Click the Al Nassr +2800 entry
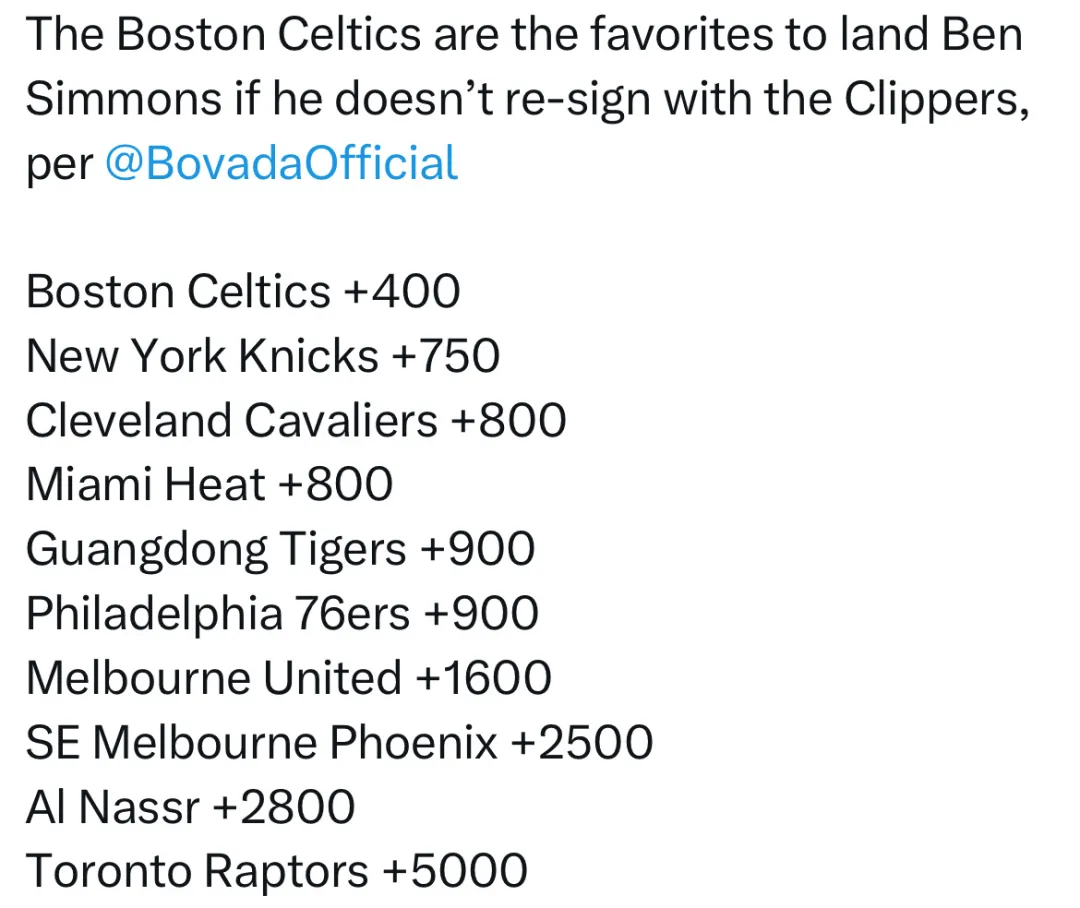 point(191,807)
